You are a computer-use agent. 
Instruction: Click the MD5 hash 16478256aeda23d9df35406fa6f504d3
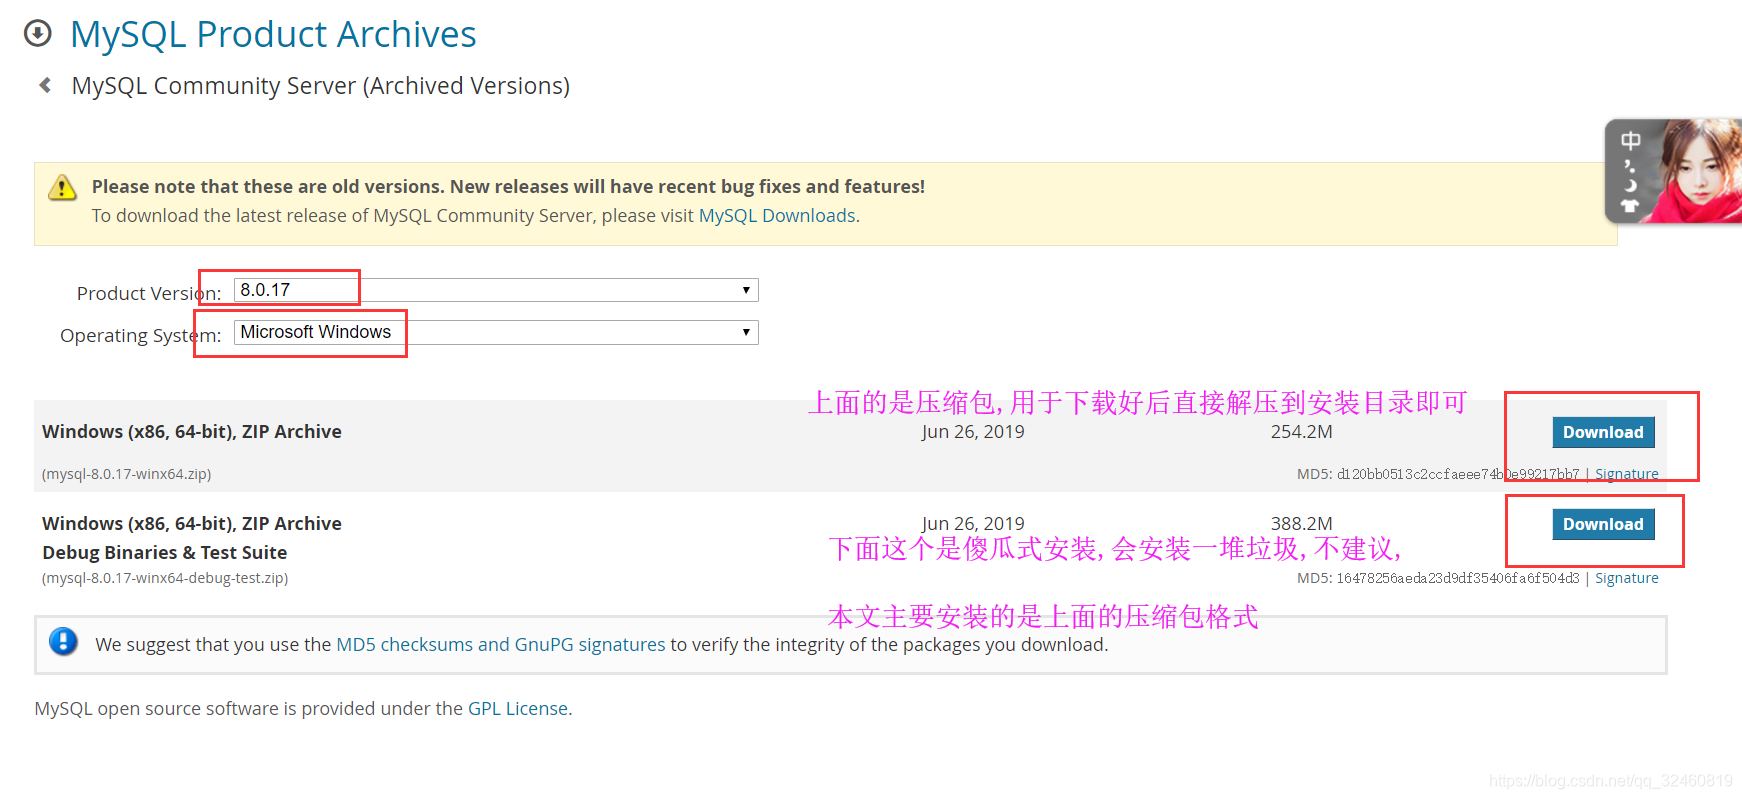(1458, 578)
